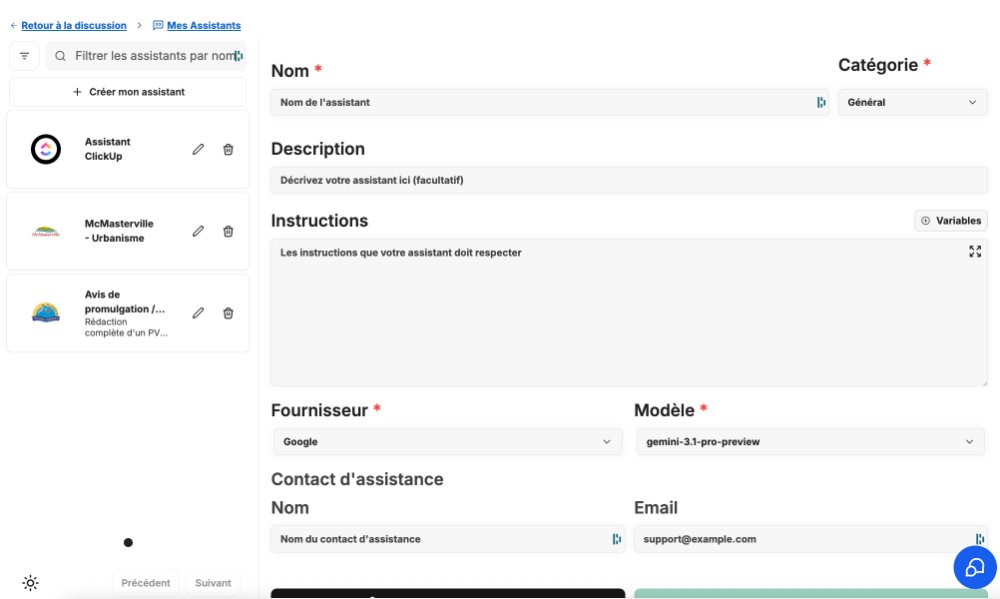Toggle the light/dark theme sun icon

(x=30, y=583)
